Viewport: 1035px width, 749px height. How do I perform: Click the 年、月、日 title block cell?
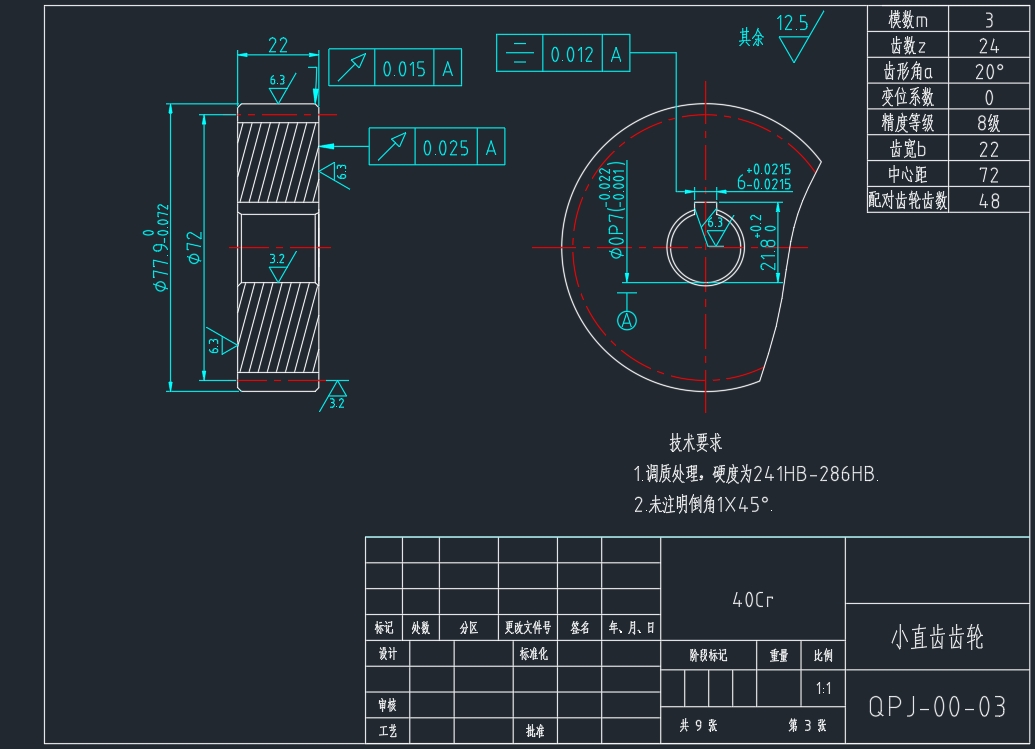631,628
